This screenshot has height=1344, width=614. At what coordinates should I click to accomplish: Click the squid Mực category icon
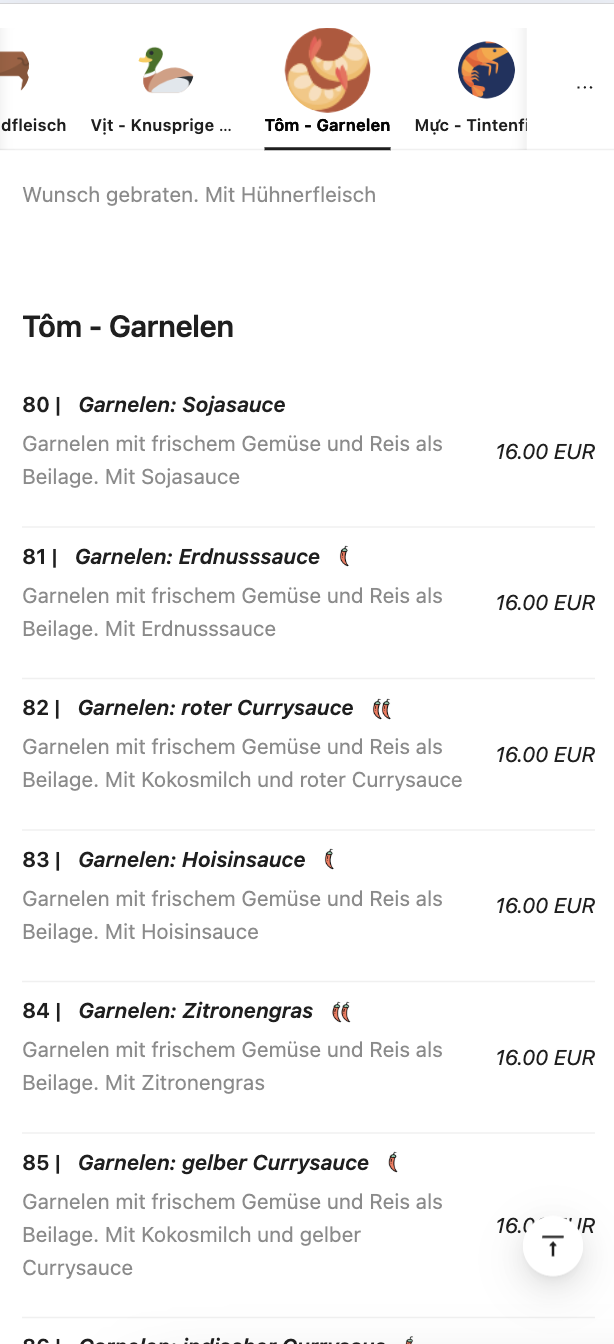click(x=486, y=70)
